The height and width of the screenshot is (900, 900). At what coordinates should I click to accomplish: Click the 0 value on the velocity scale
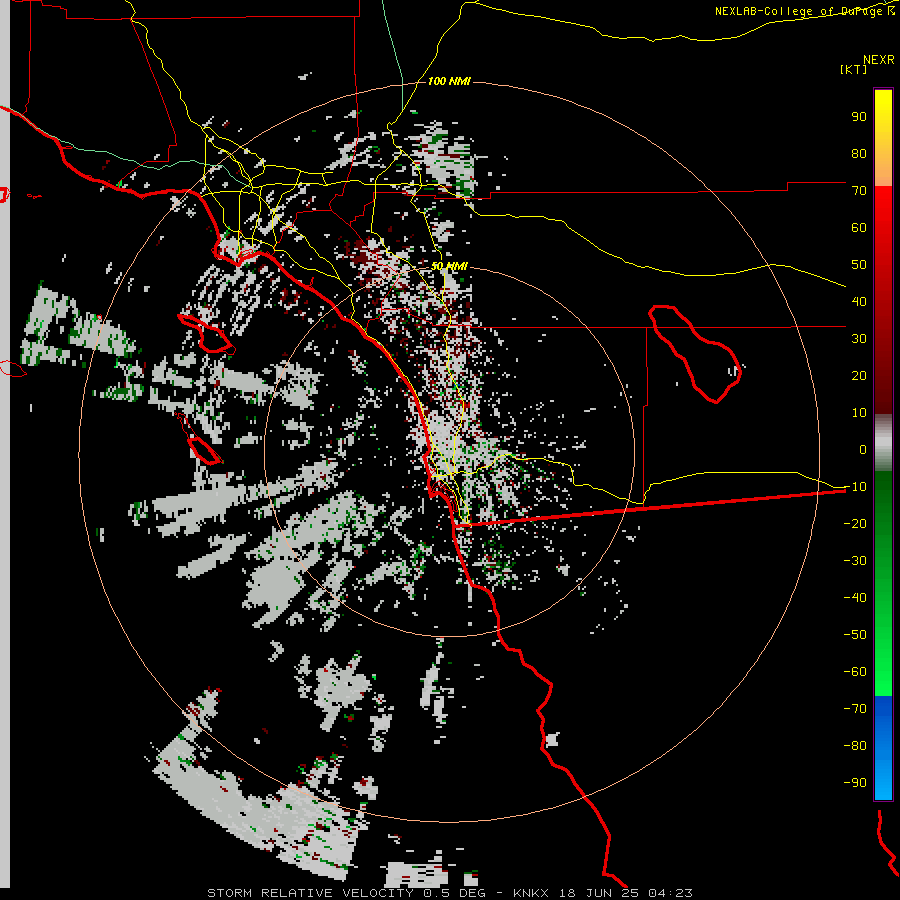click(x=863, y=450)
